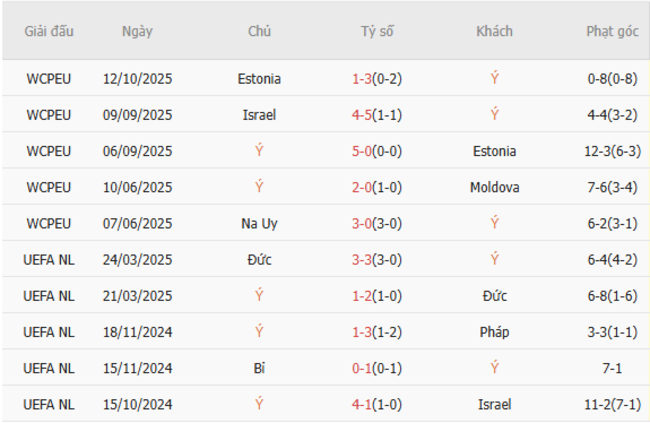The image size is (650, 423).
Task: Click the "Tỷ số" column header
Action: [377, 31]
